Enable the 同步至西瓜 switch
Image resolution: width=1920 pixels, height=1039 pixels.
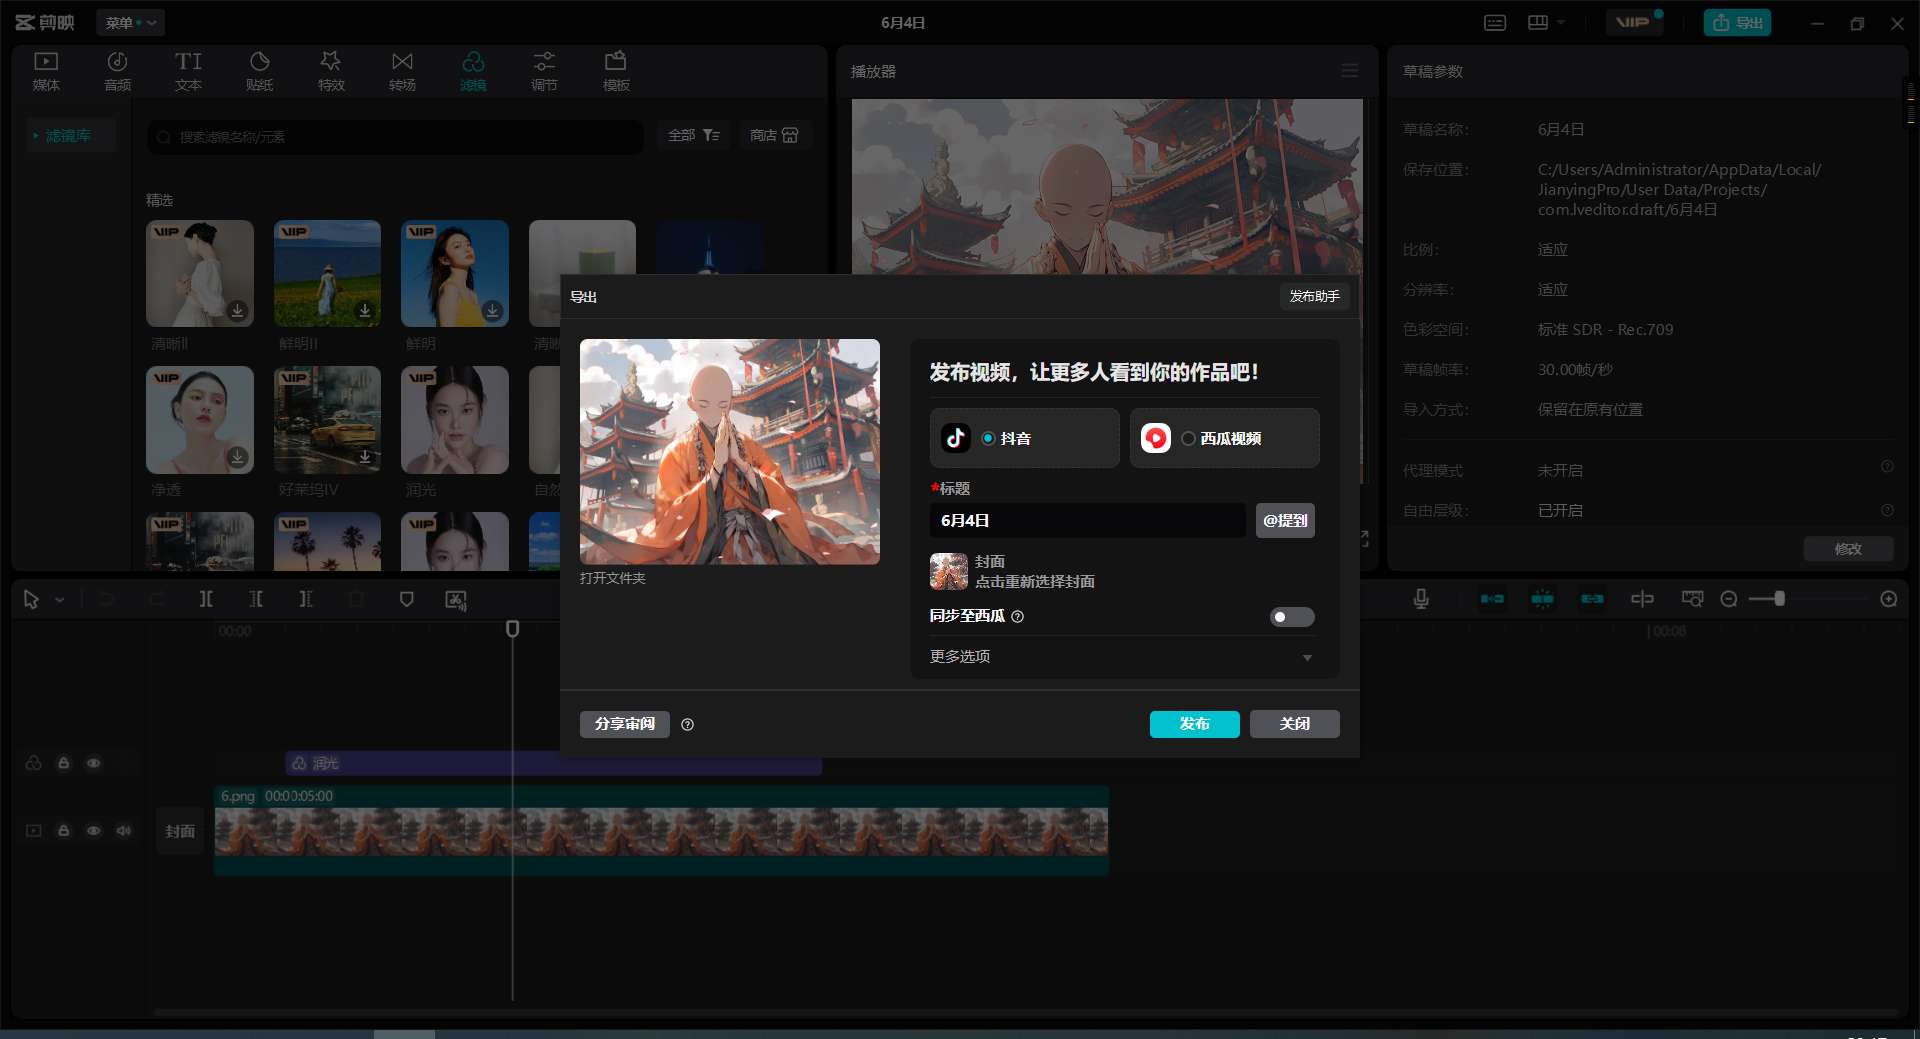click(x=1291, y=617)
